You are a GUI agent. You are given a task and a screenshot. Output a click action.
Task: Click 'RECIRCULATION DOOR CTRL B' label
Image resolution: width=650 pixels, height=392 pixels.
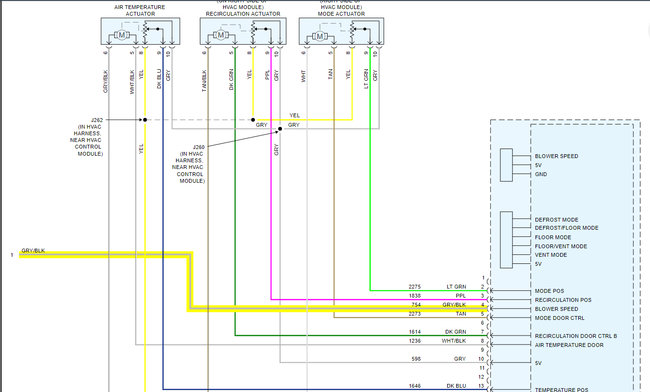[x=576, y=336]
